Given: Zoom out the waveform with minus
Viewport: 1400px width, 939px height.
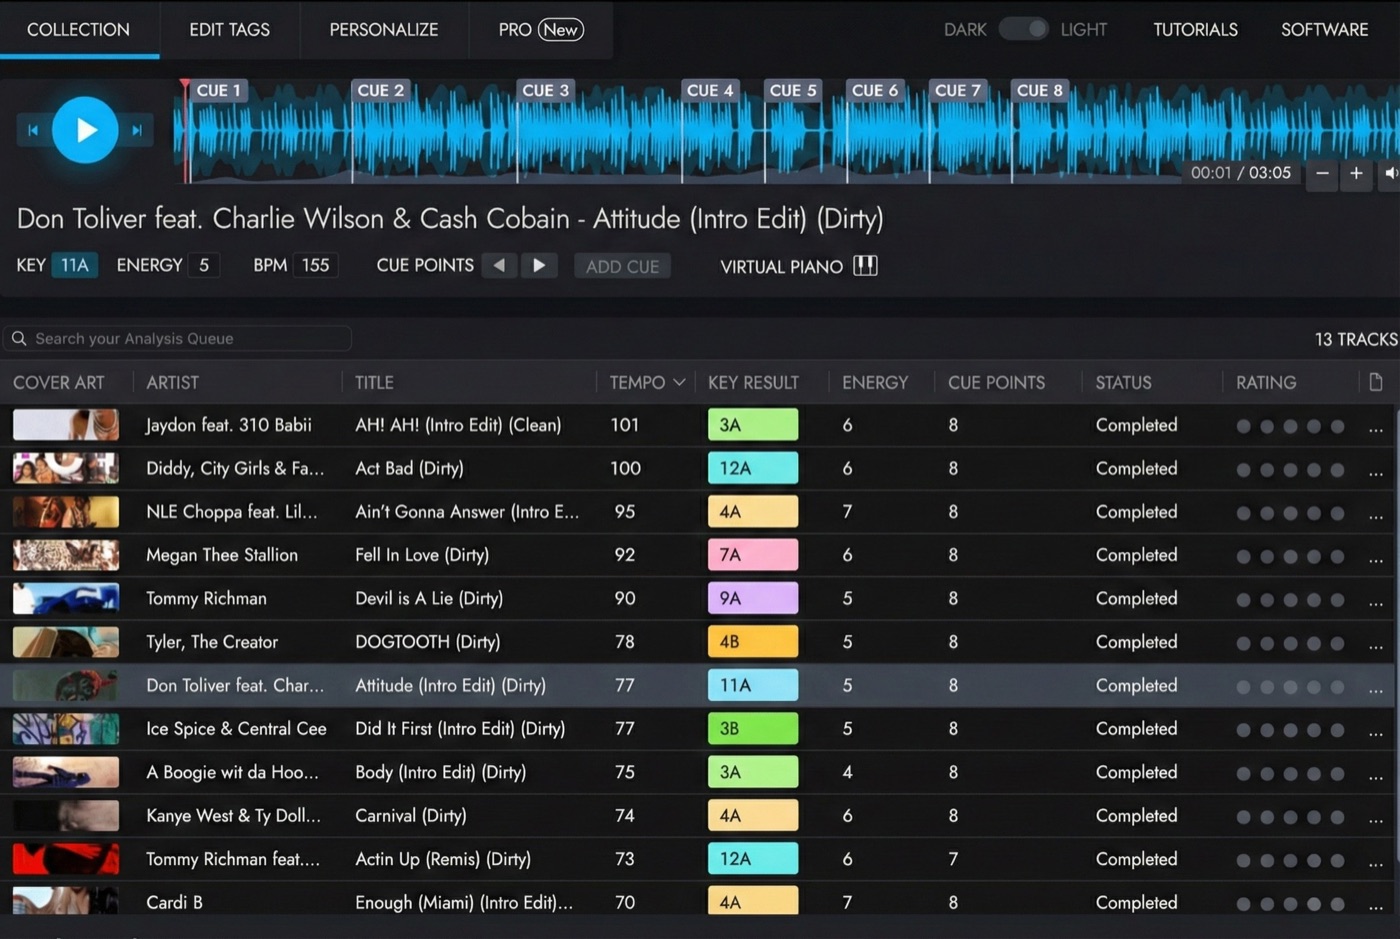Looking at the screenshot, I should click(x=1322, y=173).
